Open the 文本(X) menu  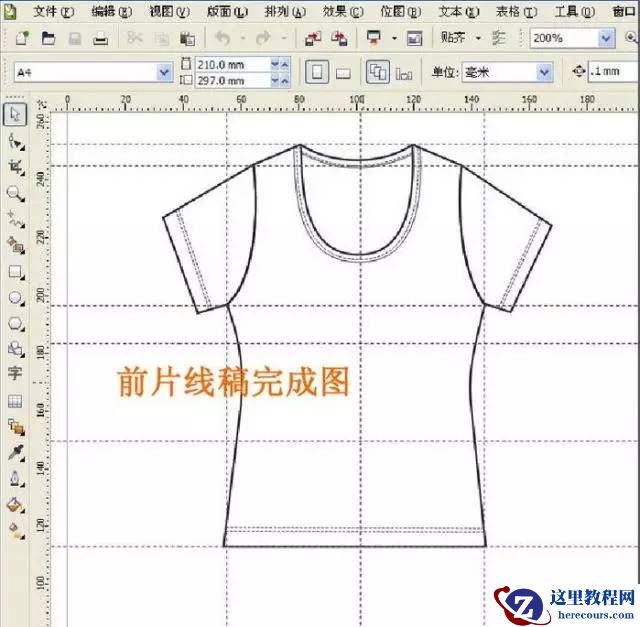tap(459, 11)
